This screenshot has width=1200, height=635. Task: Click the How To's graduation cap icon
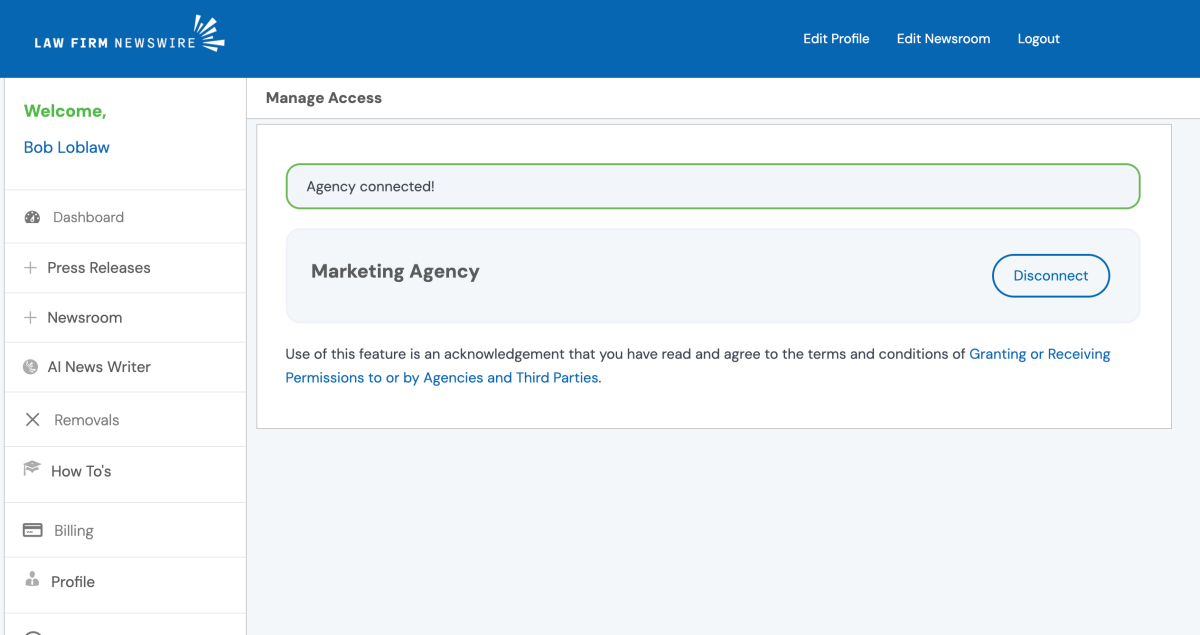[32, 469]
